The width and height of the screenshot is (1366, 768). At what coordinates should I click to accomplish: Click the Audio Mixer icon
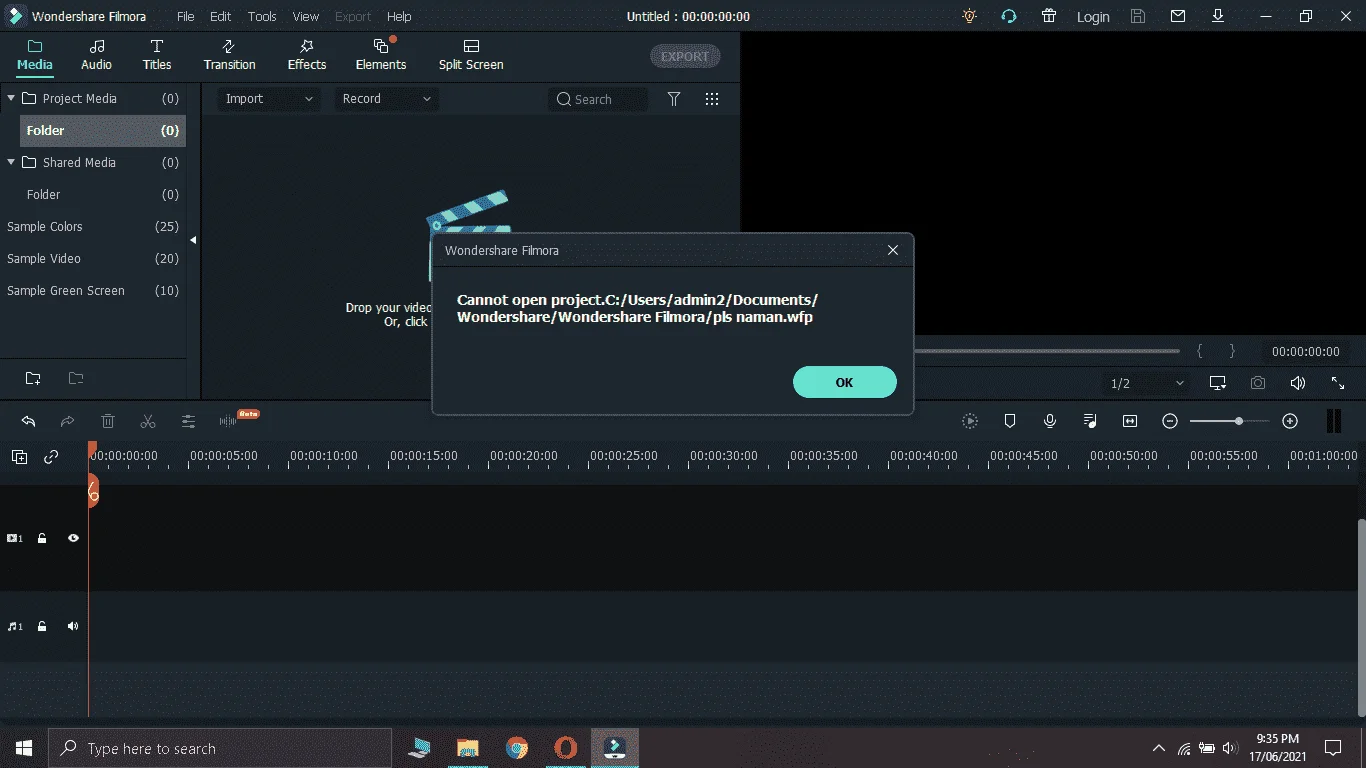point(1090,421)
